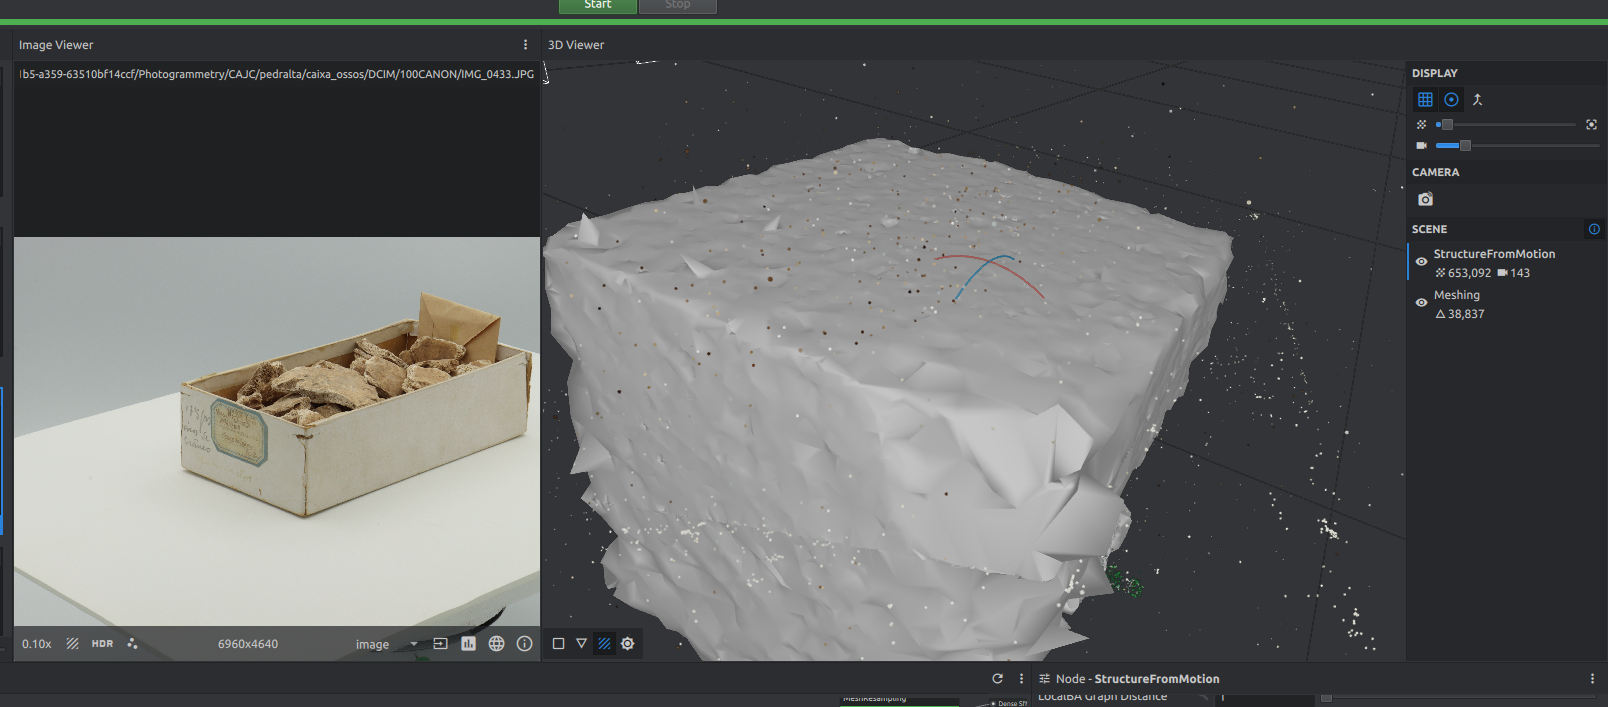Click the DISPLAY section header

(x=1434, y=73)
